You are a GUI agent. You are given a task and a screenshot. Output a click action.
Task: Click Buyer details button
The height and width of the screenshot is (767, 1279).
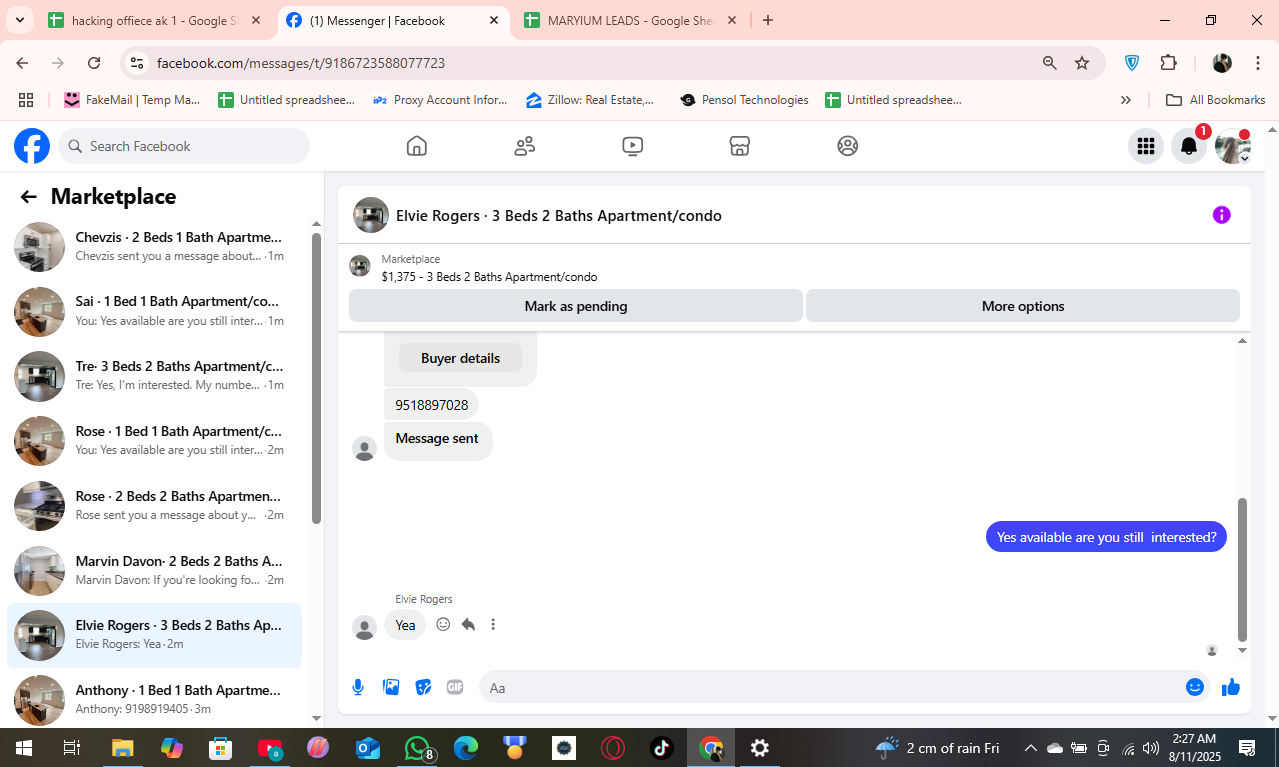coord(460,358)
